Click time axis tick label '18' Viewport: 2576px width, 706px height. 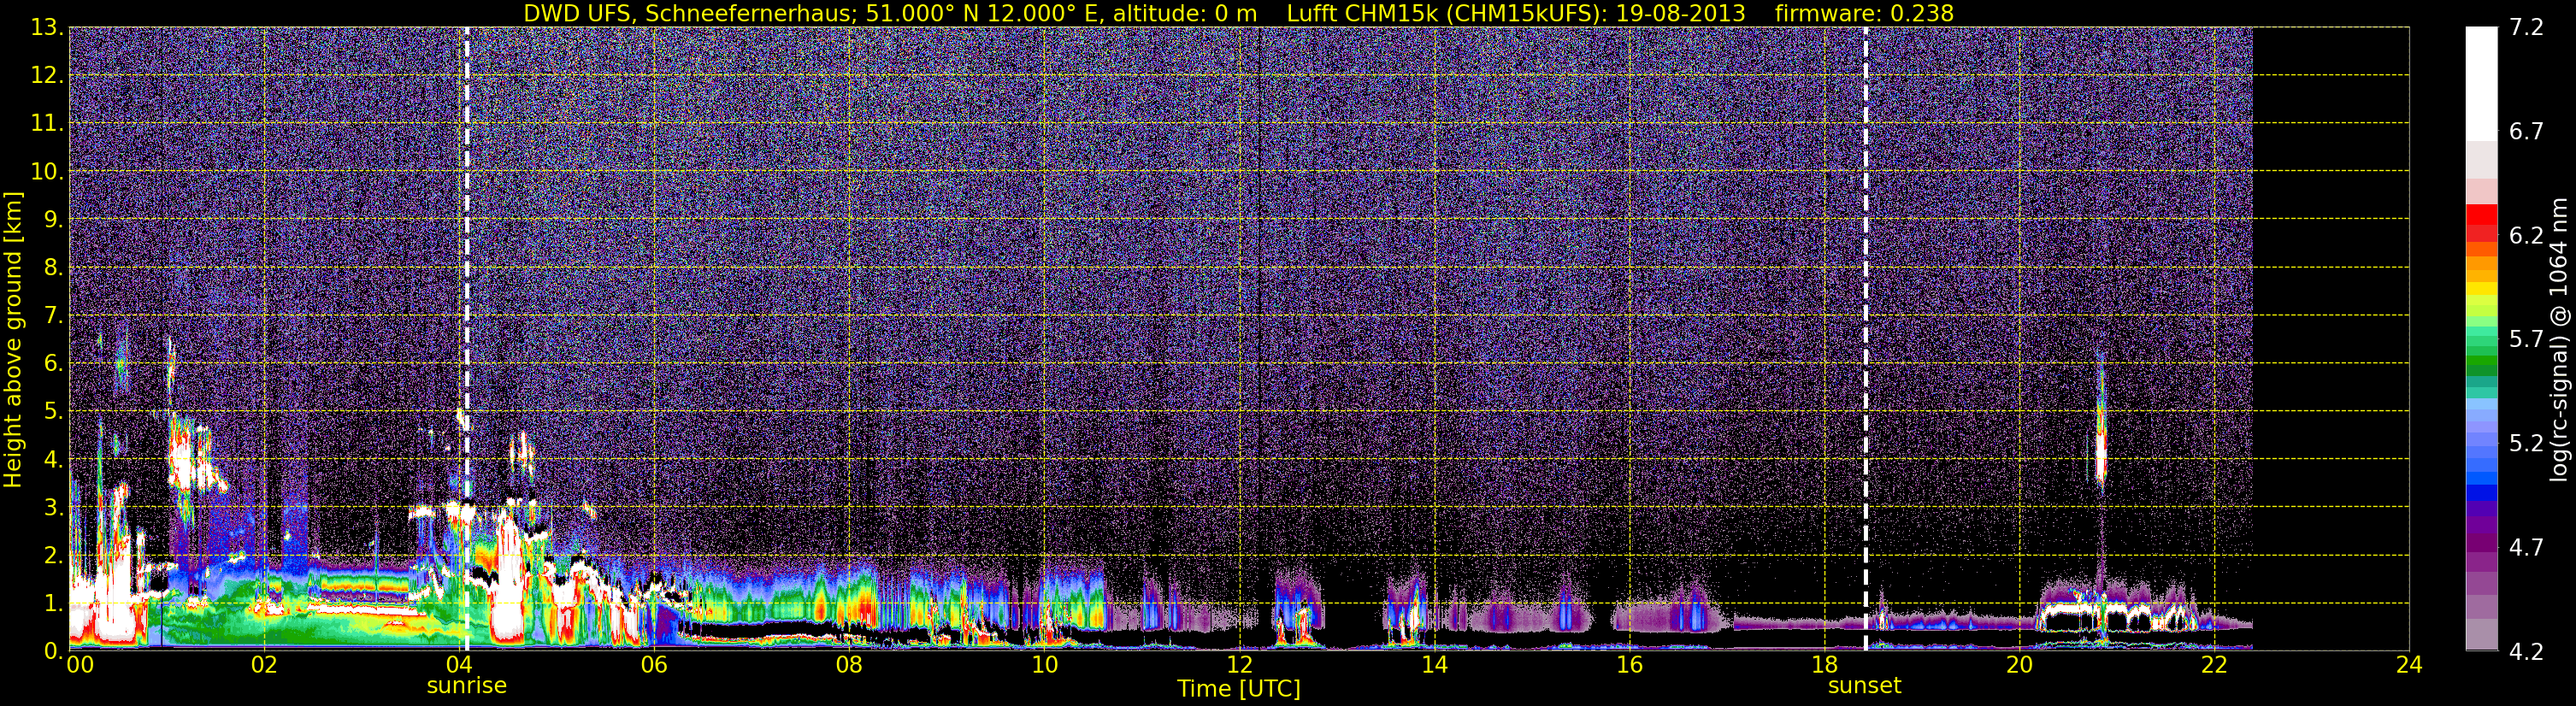click(x=1824, y=665)
